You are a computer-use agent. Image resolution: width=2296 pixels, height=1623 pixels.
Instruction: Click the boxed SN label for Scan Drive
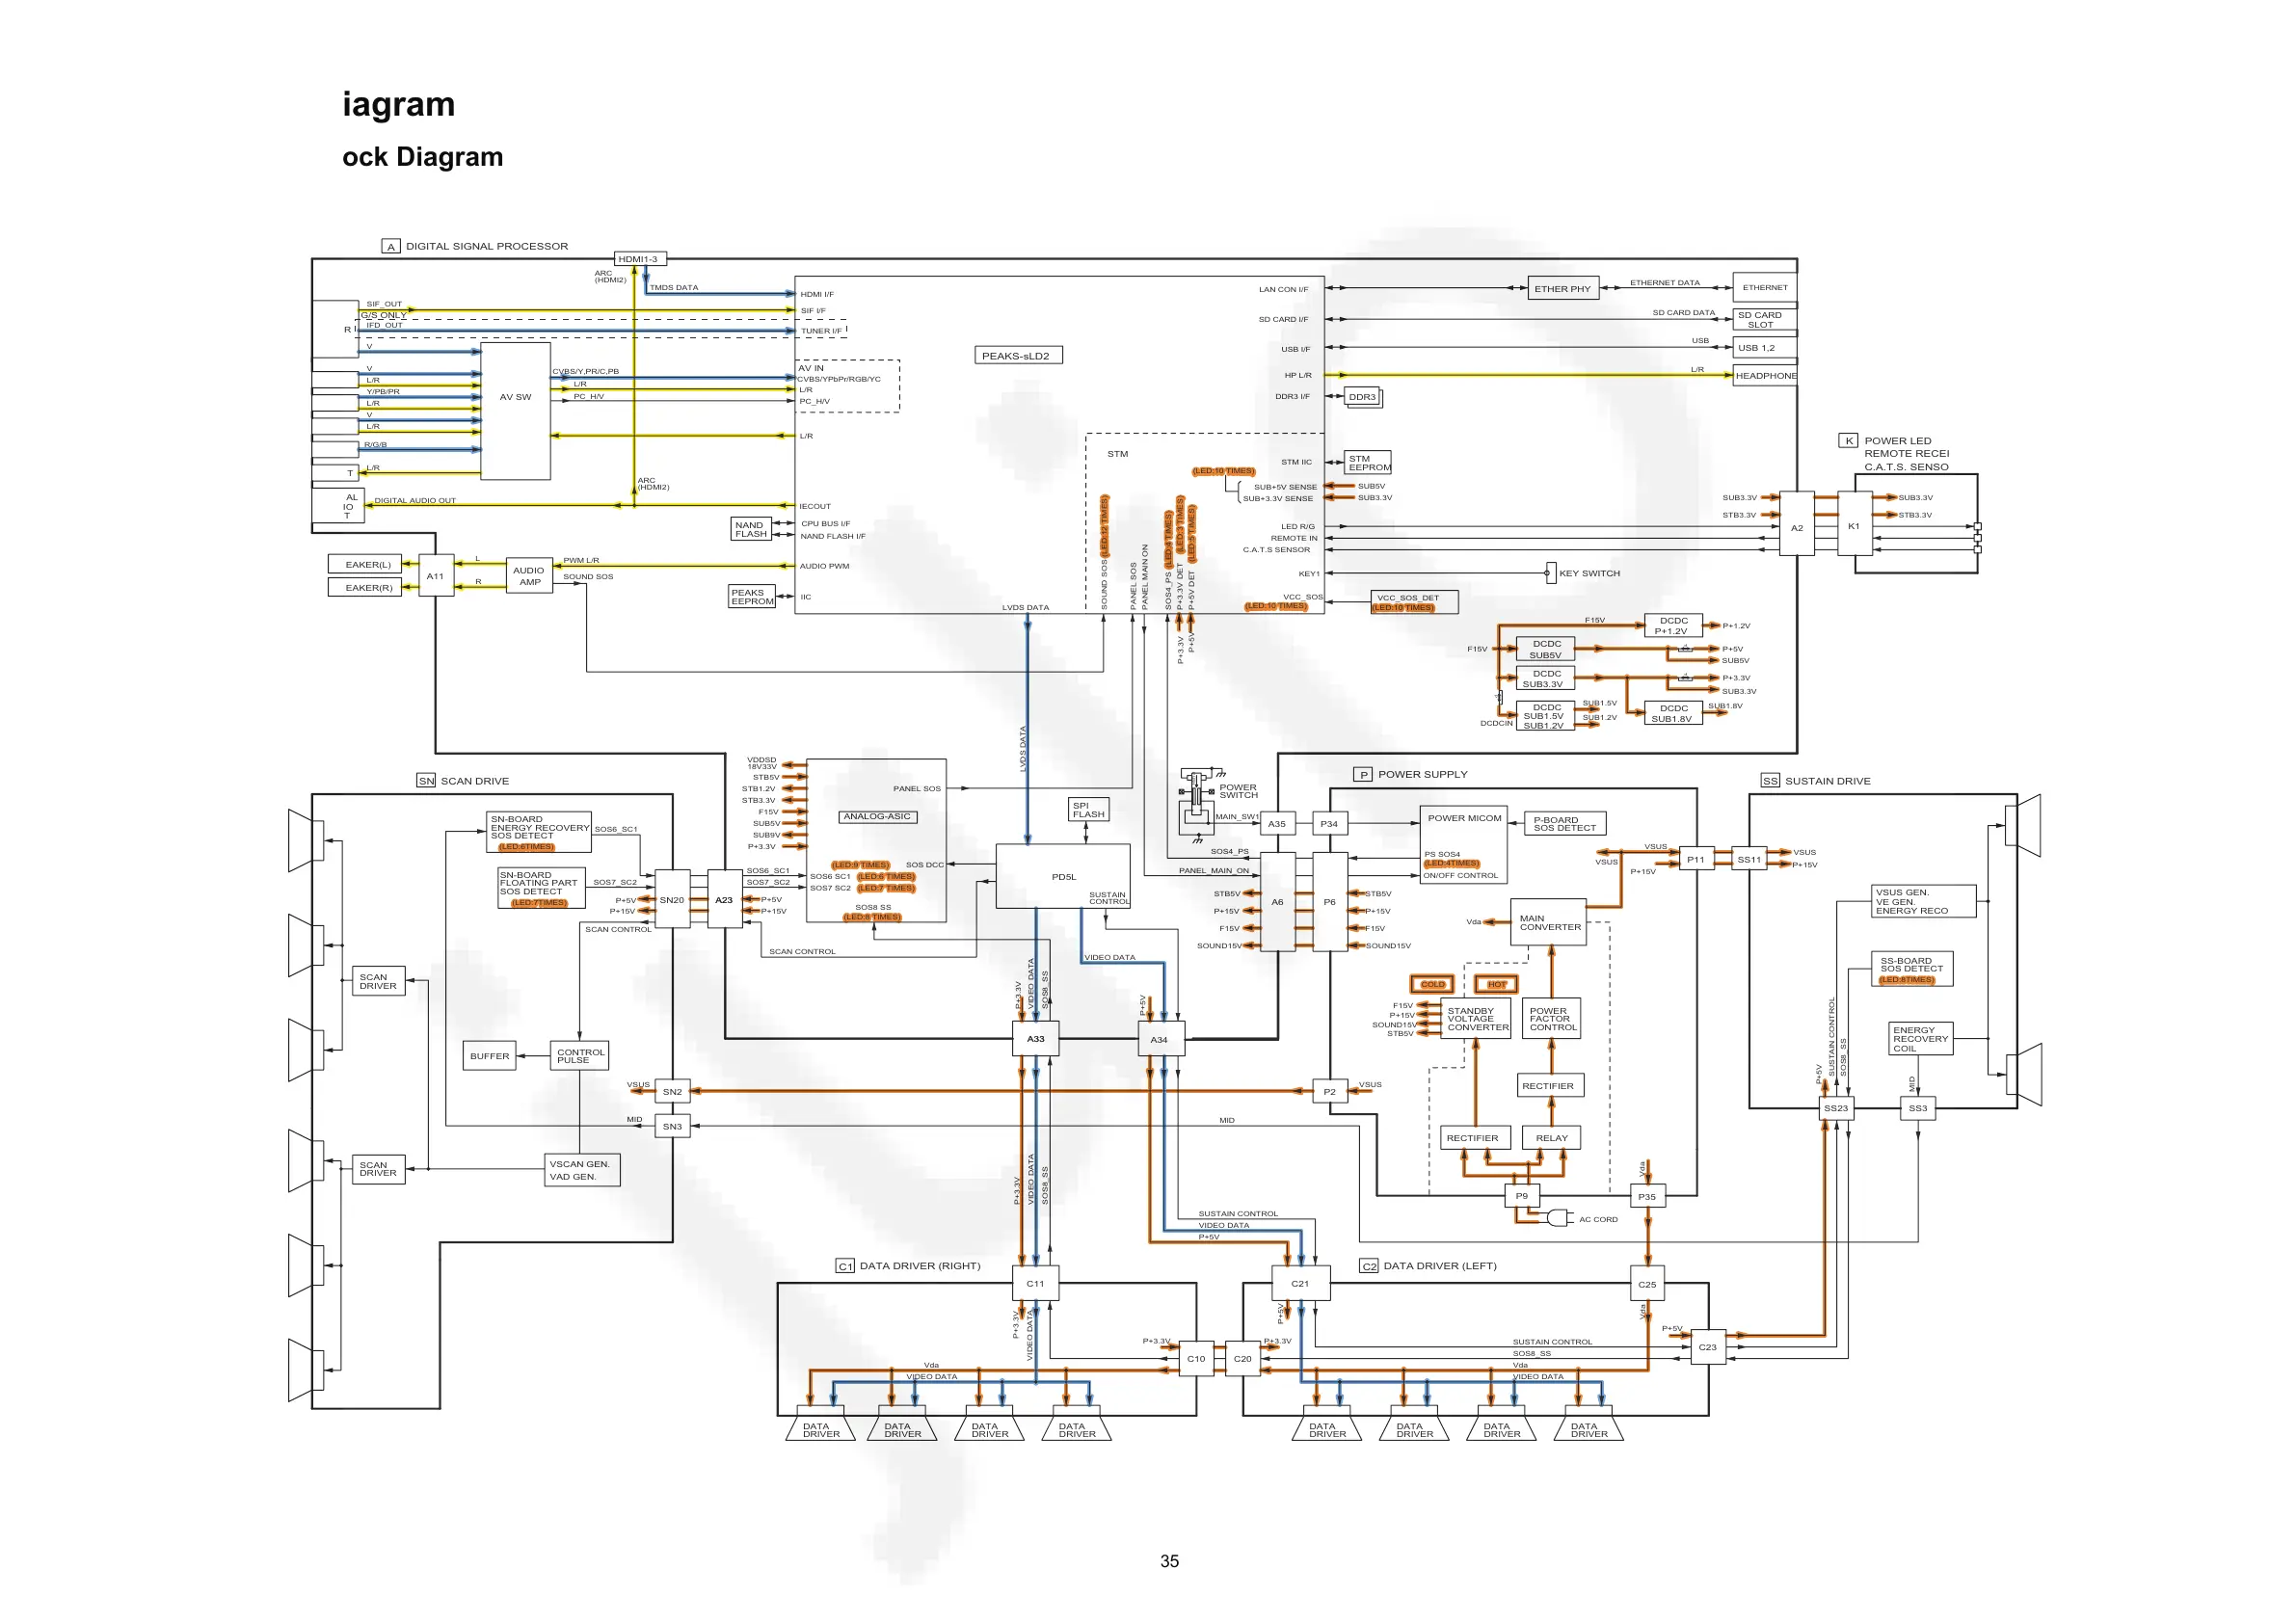click(426, 781)
